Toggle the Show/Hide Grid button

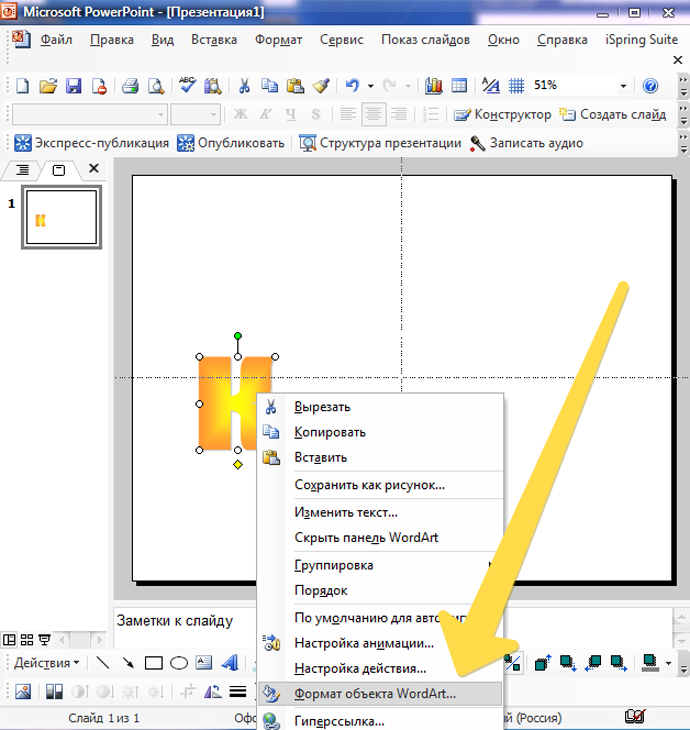pyautogui.click(x=516, y=86)
